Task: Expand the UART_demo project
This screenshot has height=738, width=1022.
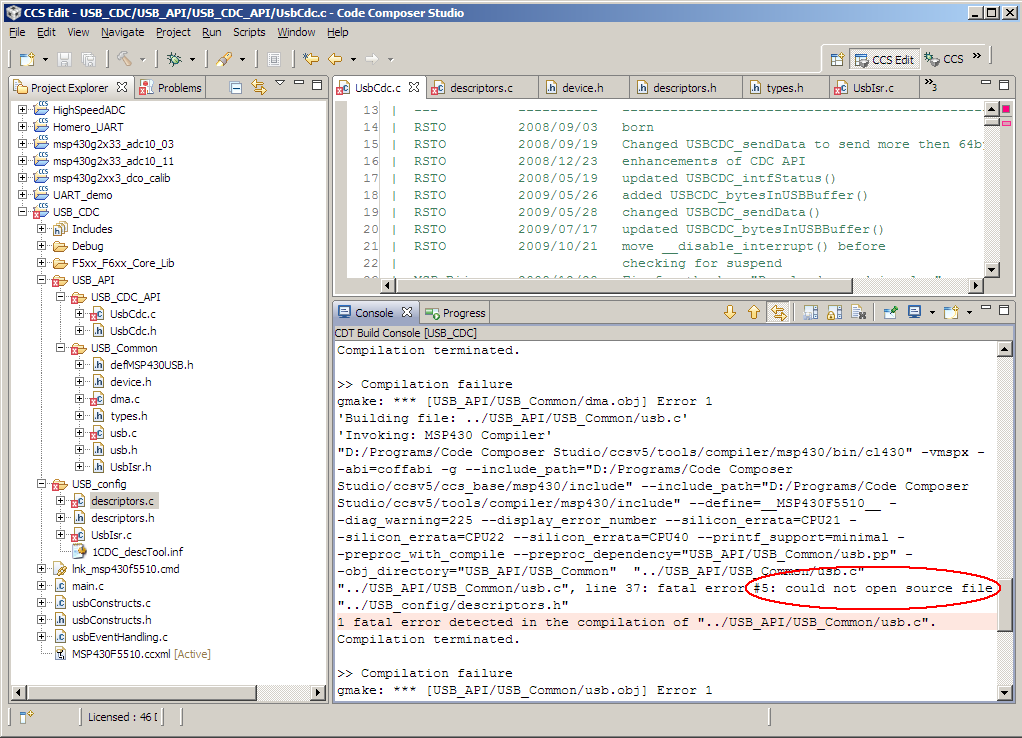Action: click(x=22, y=194)
